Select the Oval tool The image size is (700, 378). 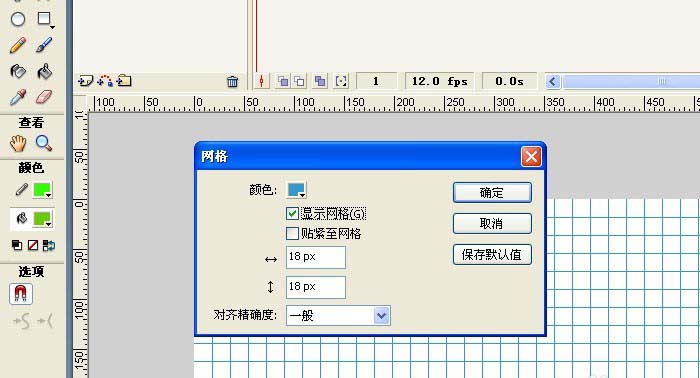point(18,19)
